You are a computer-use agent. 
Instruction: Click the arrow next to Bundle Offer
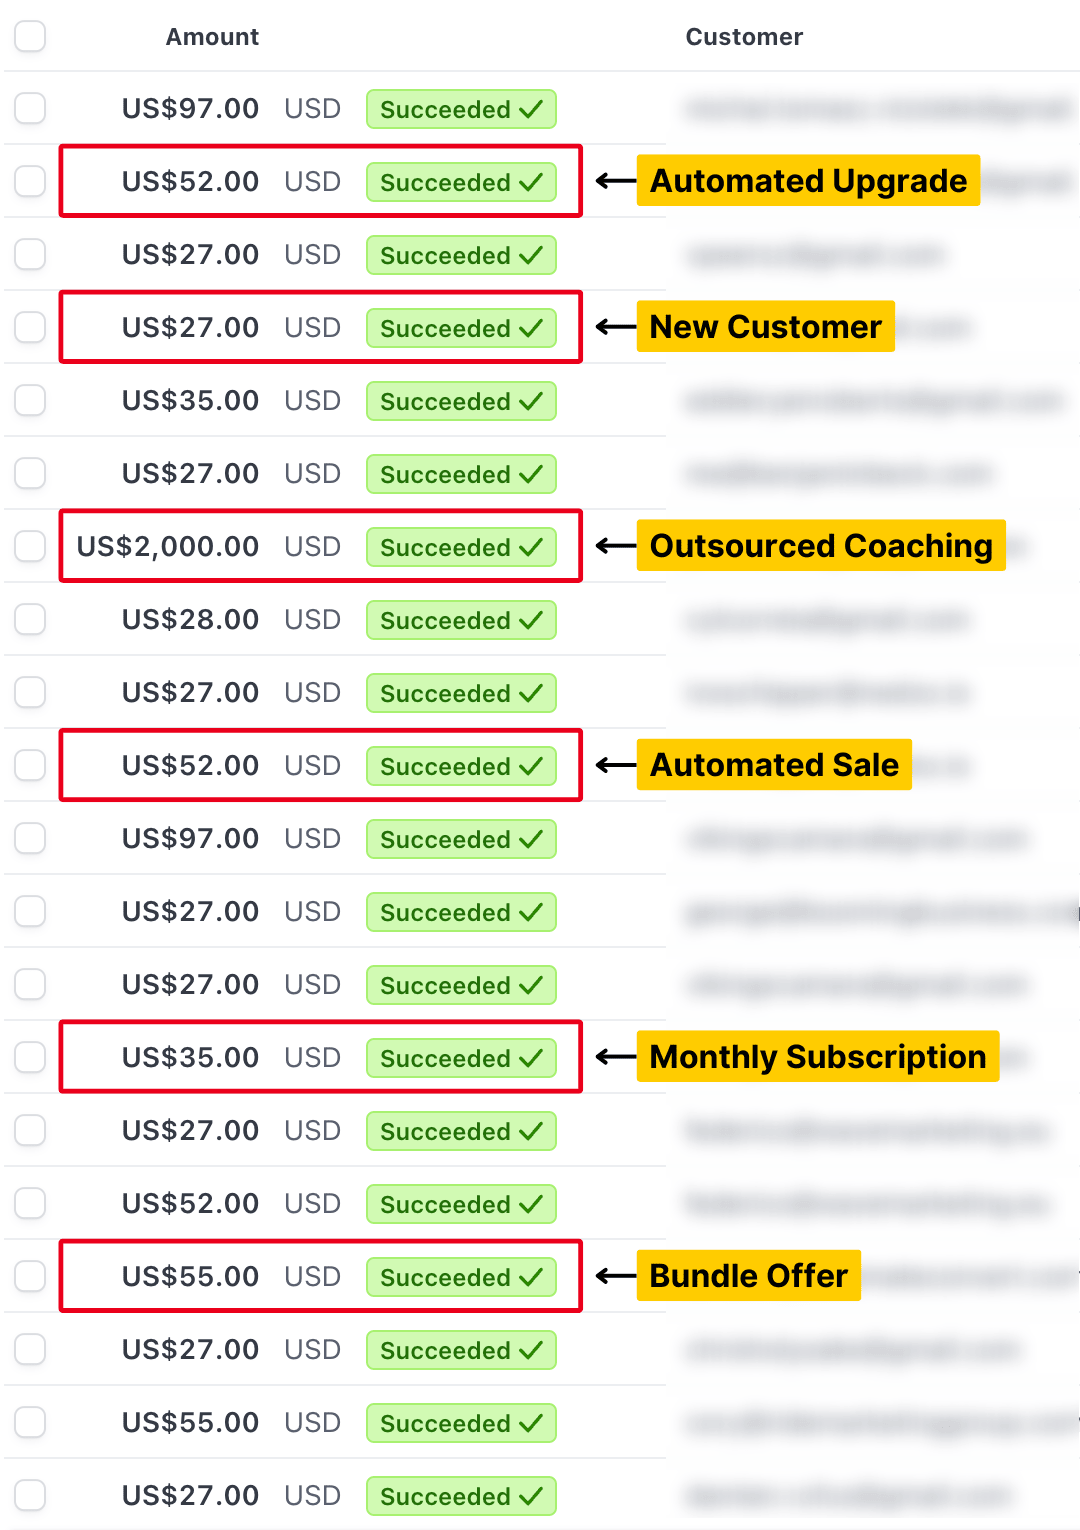(615, 1276)
